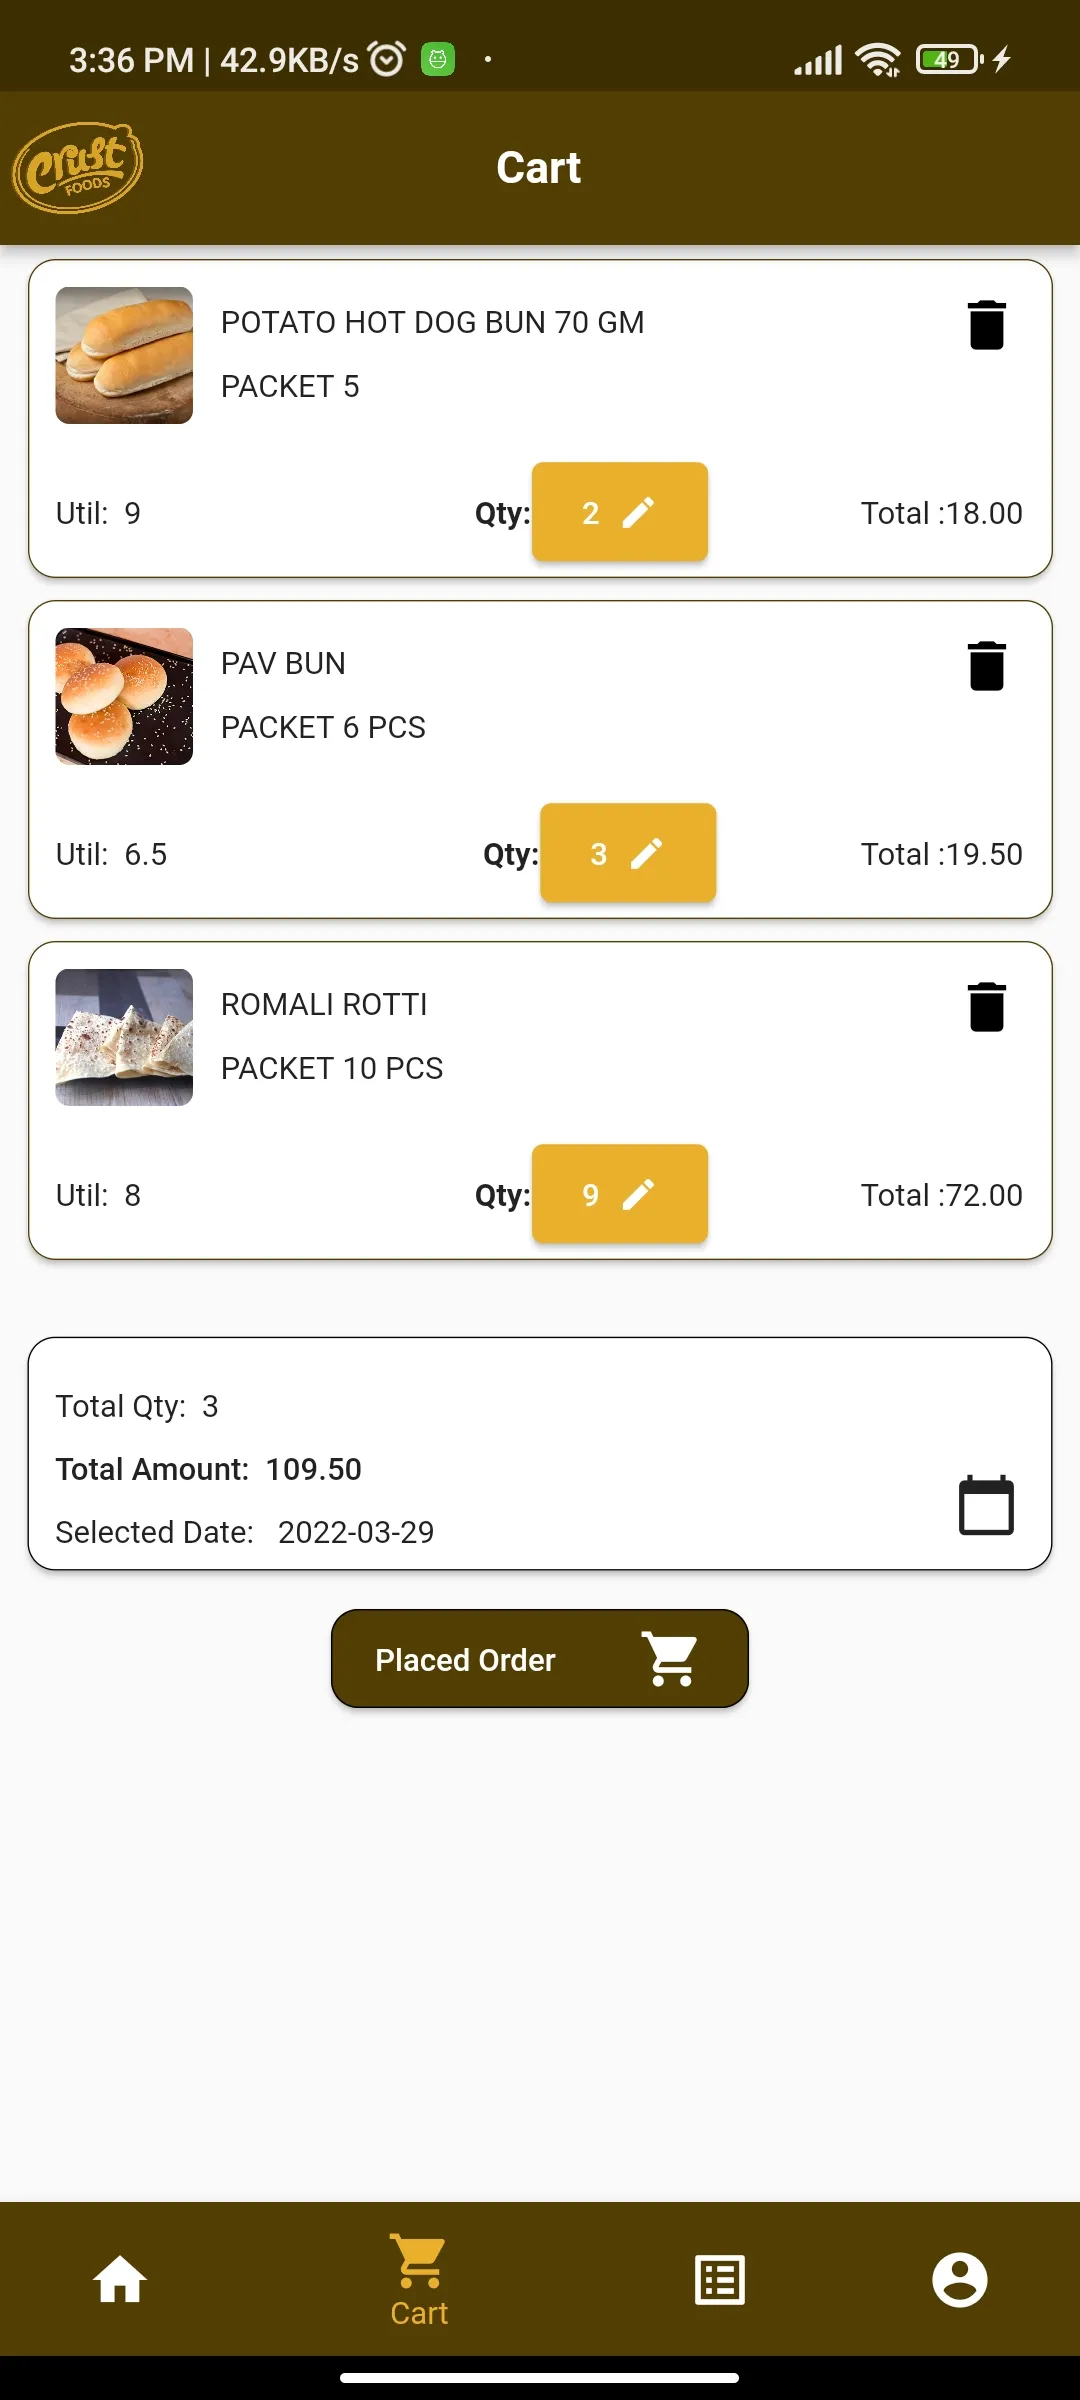Viewport: 1080px width, 2400px height.
Task: Open Pav Bun product thumbnail
Action: [124, 696]
